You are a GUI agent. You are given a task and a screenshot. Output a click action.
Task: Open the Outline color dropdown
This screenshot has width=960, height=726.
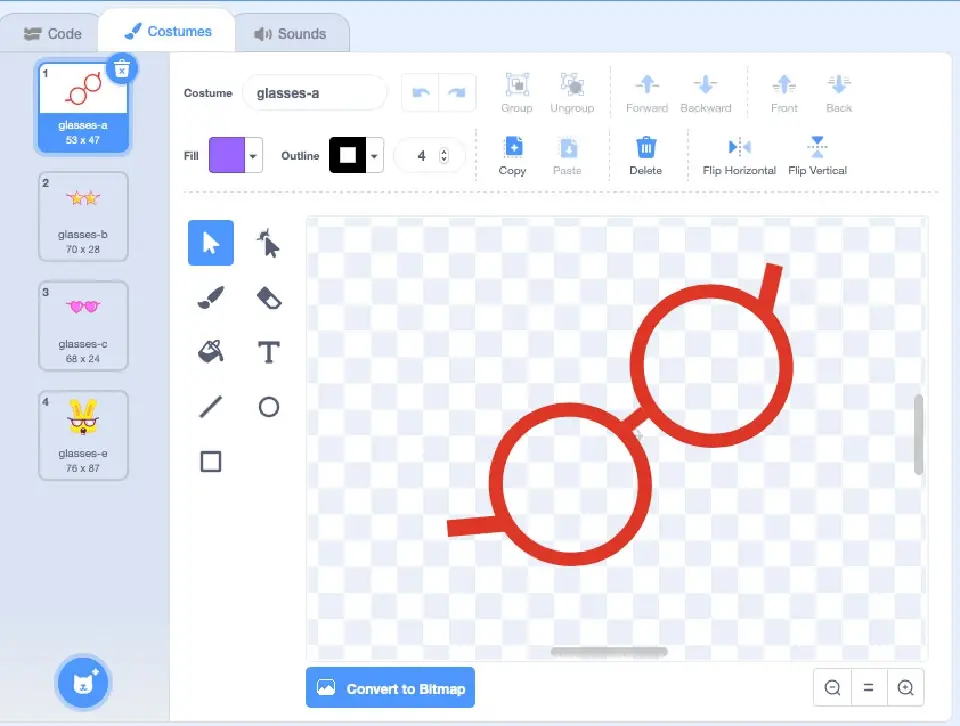point(374,155)
